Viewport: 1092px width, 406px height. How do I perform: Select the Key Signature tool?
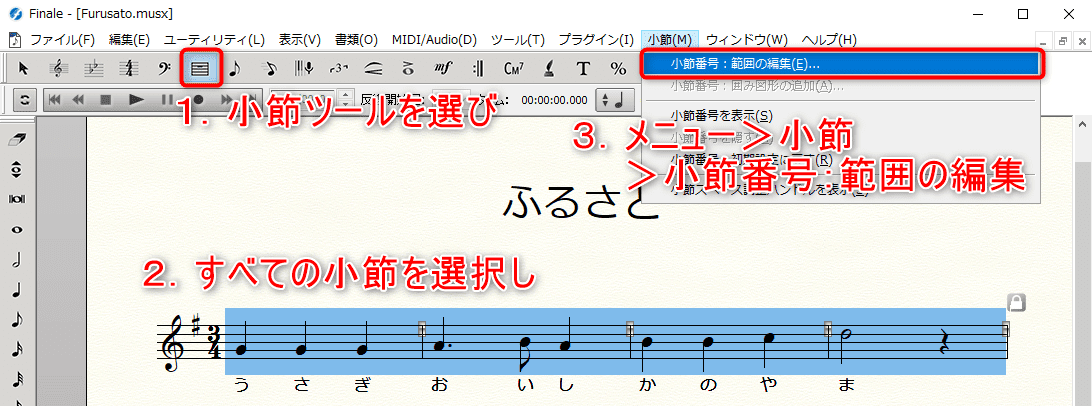[x=94, y=68]
